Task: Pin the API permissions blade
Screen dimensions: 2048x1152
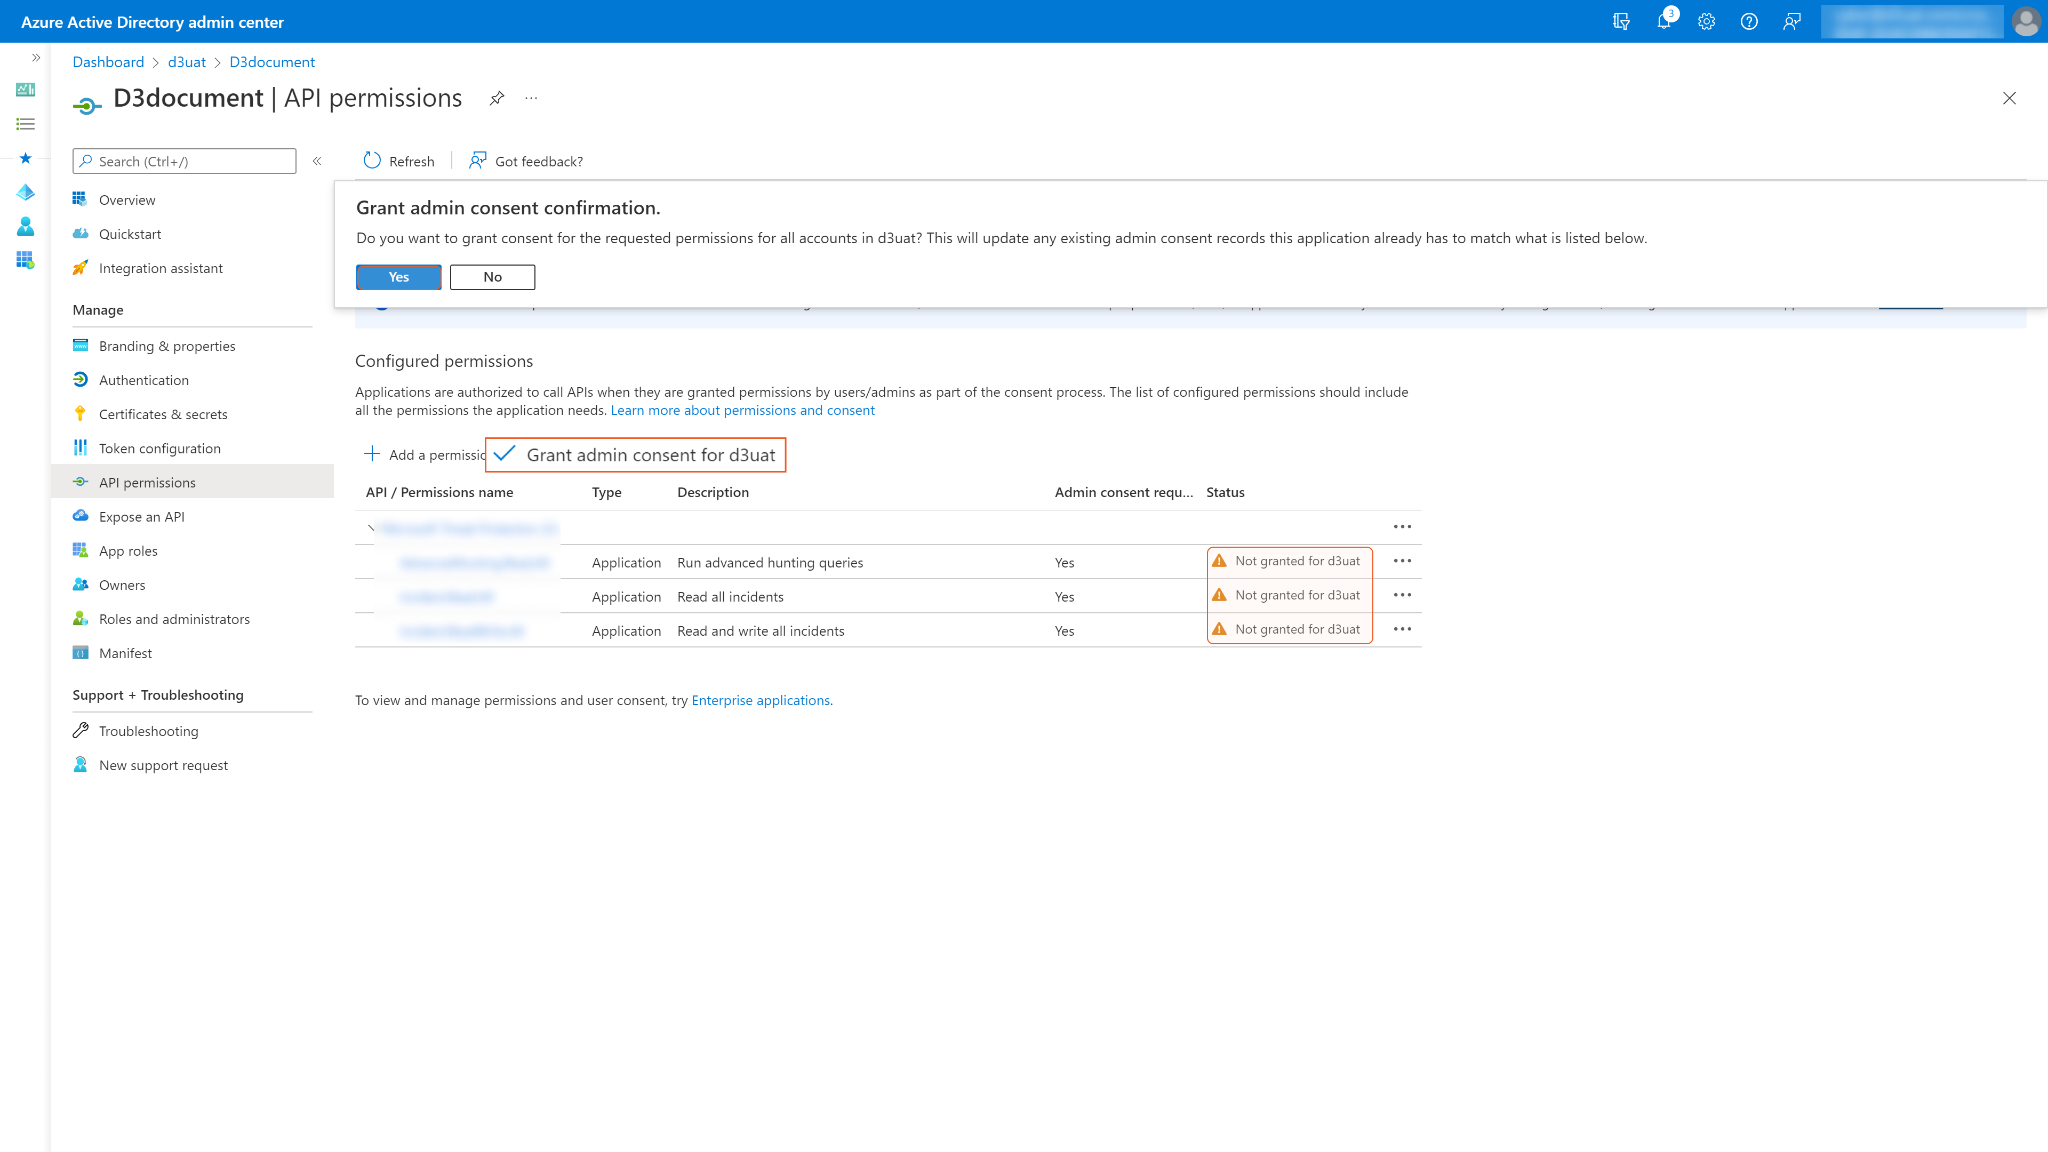Action: pyautogui.click(x=497, y=98)
